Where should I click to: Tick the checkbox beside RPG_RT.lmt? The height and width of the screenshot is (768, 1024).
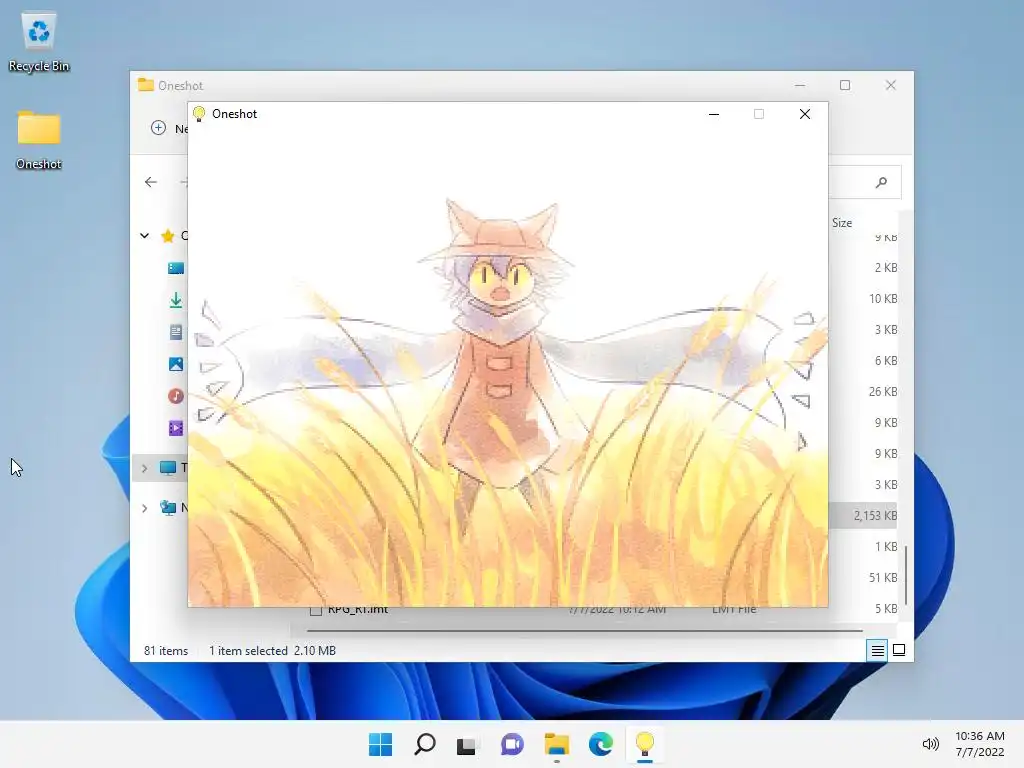click(316, 611)
